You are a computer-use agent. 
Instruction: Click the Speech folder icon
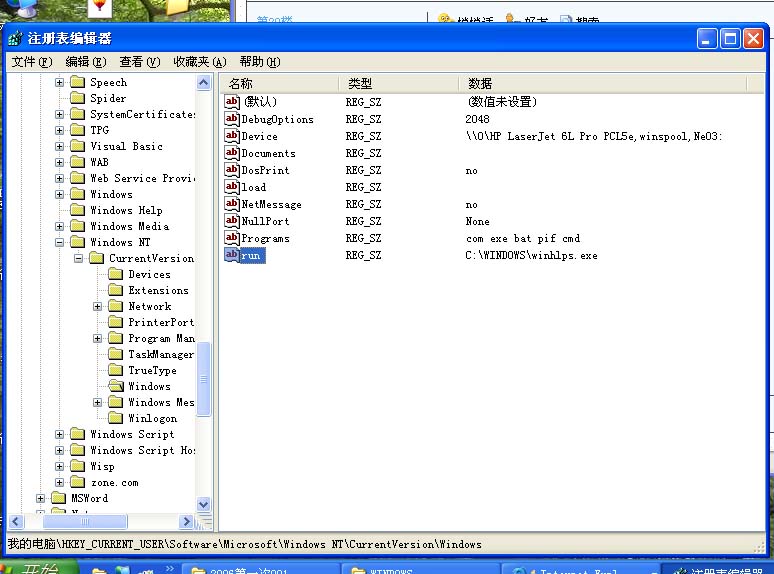pyautogui.click(x=77, y=82)
